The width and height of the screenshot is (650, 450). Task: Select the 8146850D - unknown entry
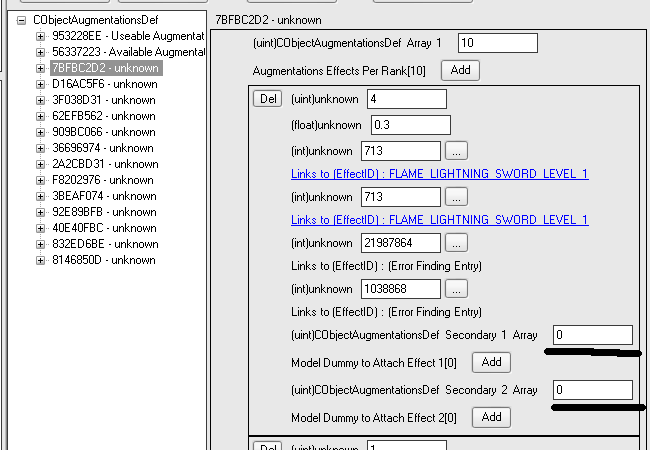pyautogui.click(x=104, y=260)
